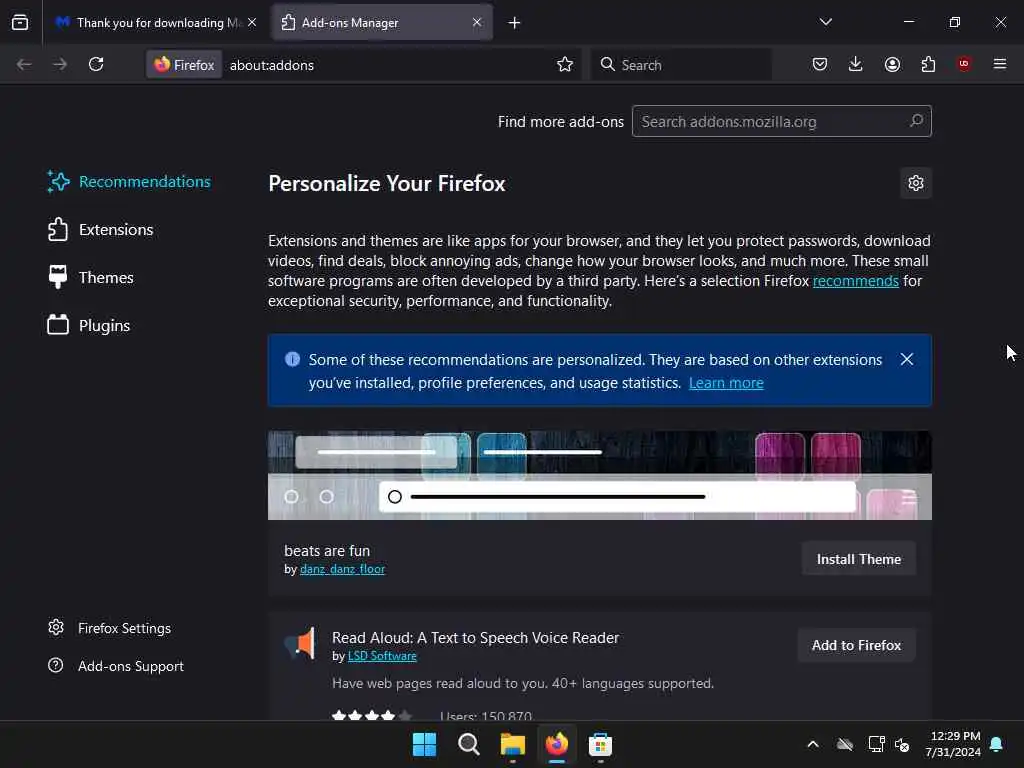Screen dimensions: 1024x768
Task: Open the add-on tools gear menu
Action: pos(916,183)
